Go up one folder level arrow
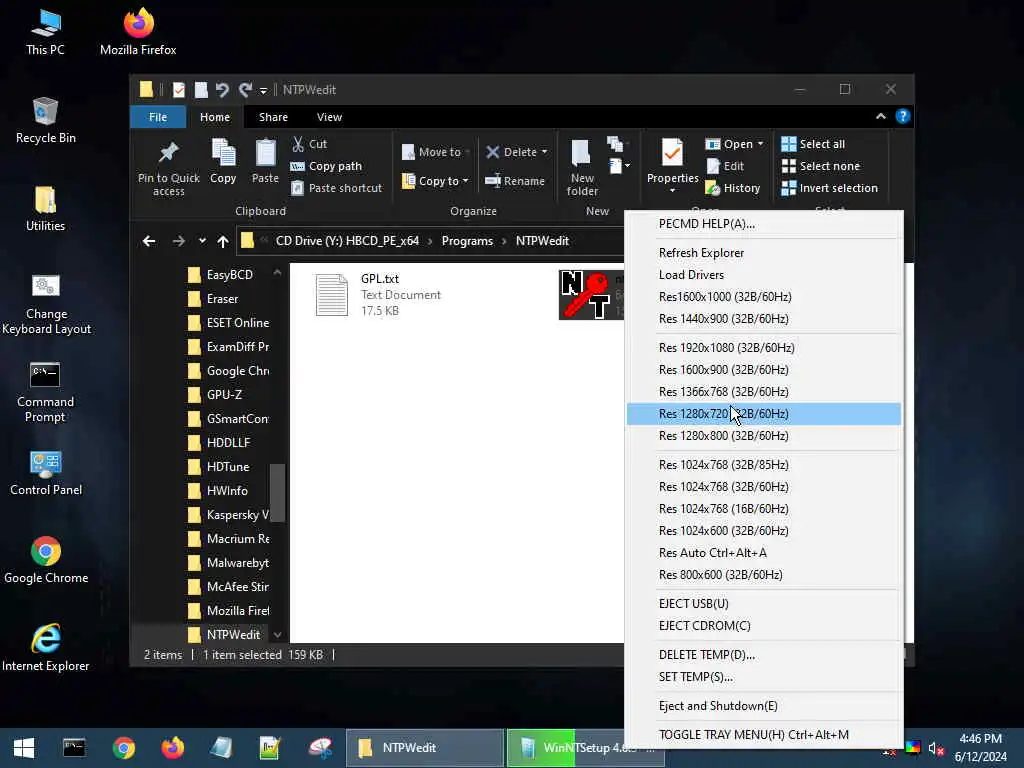1024x768 pixels. click(223, 241)
